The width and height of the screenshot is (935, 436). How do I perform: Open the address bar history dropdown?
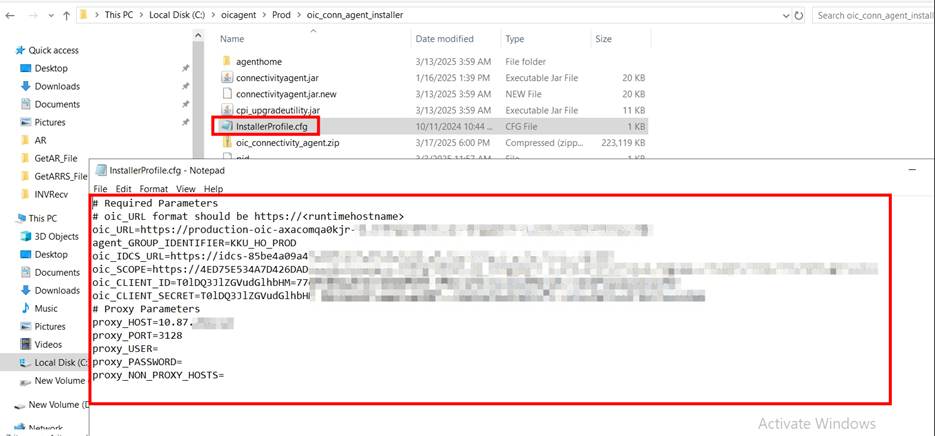tap(787, 15)
